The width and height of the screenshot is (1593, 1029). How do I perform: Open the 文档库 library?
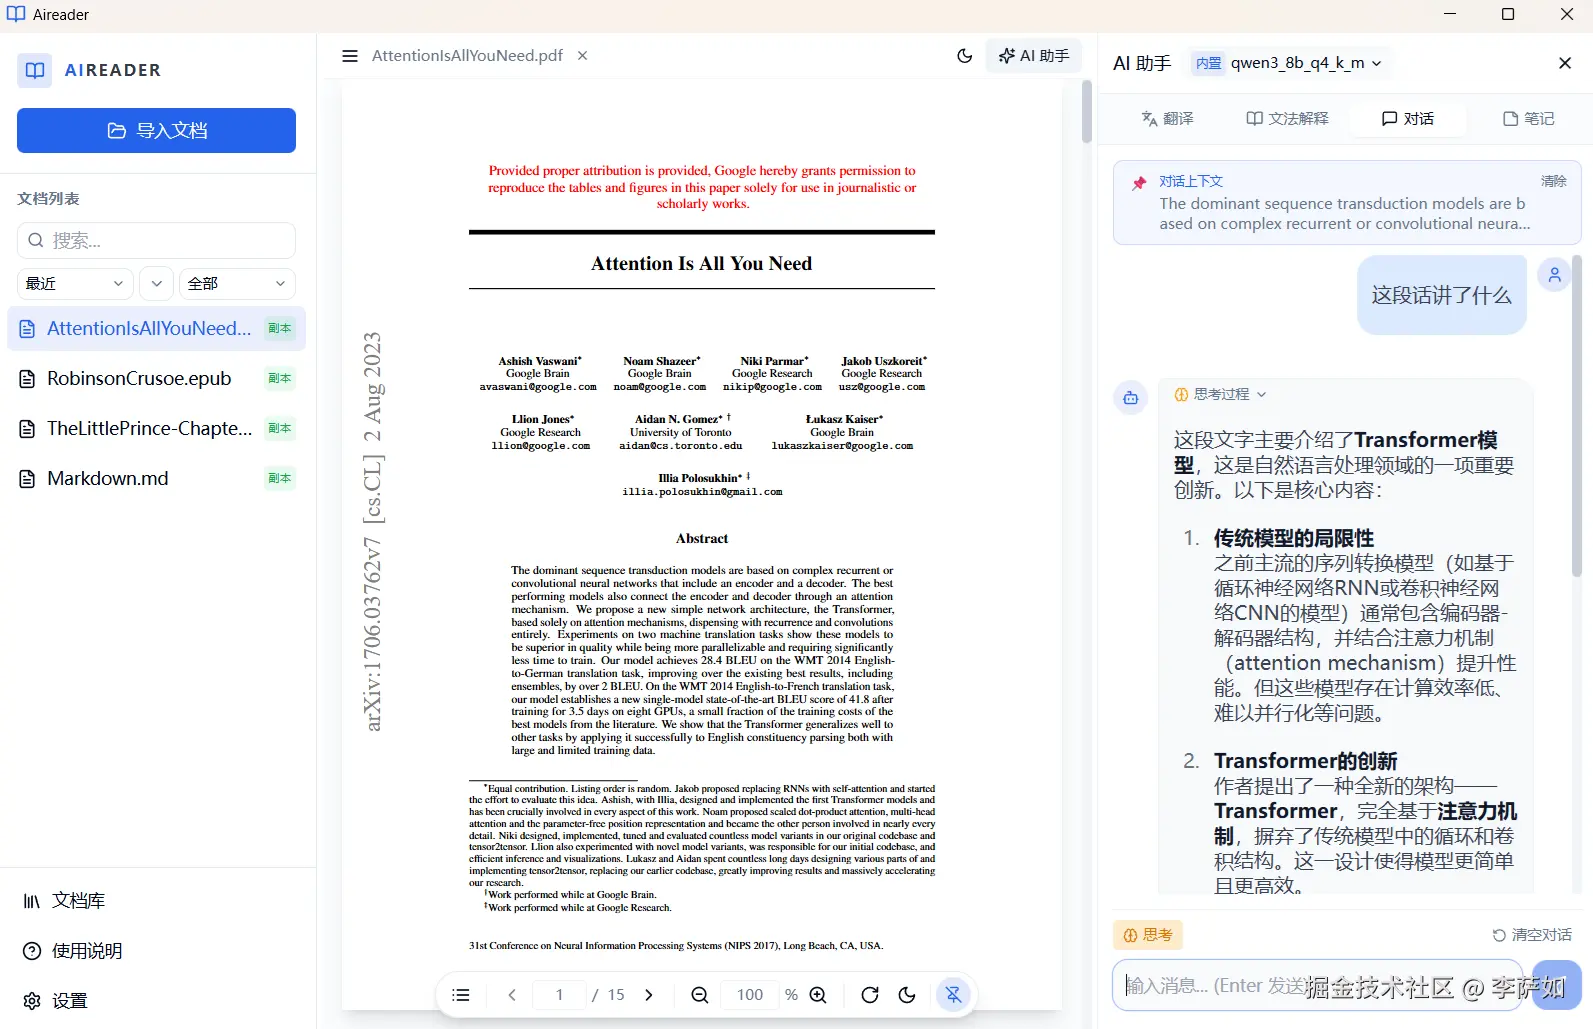[x=64, y=901]
